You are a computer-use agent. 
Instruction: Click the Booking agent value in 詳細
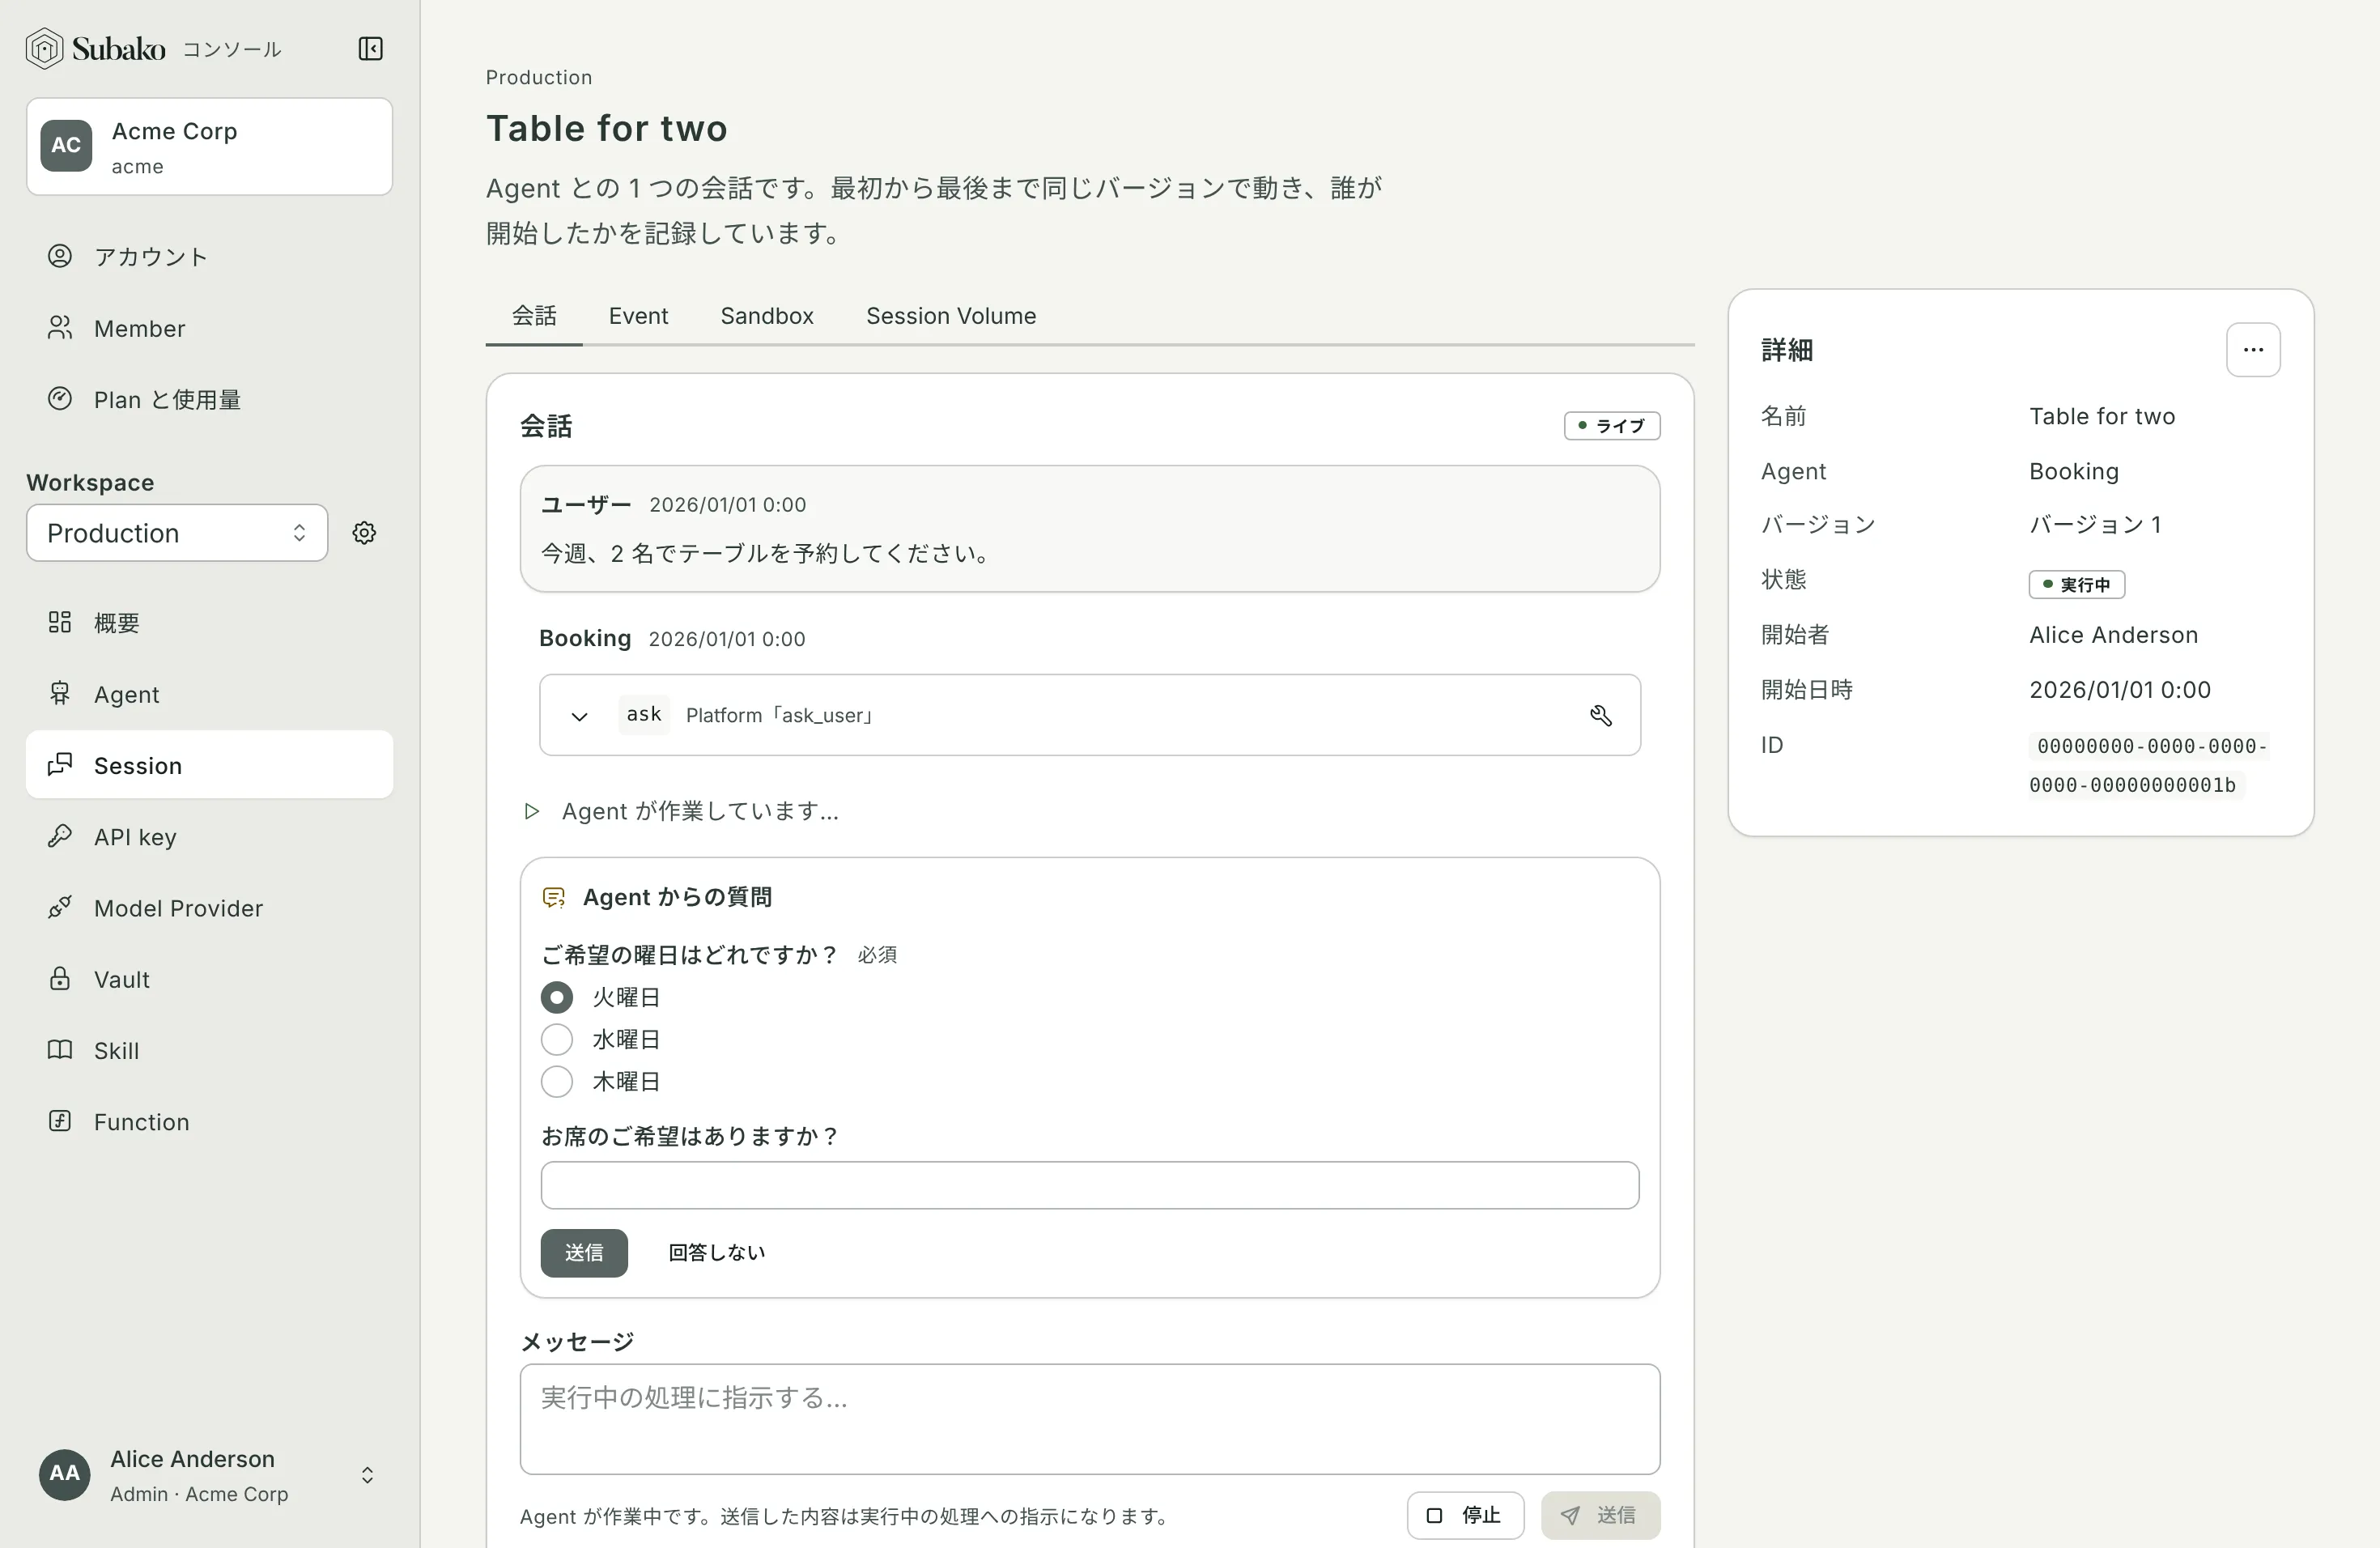click(x=2074, y=471)
